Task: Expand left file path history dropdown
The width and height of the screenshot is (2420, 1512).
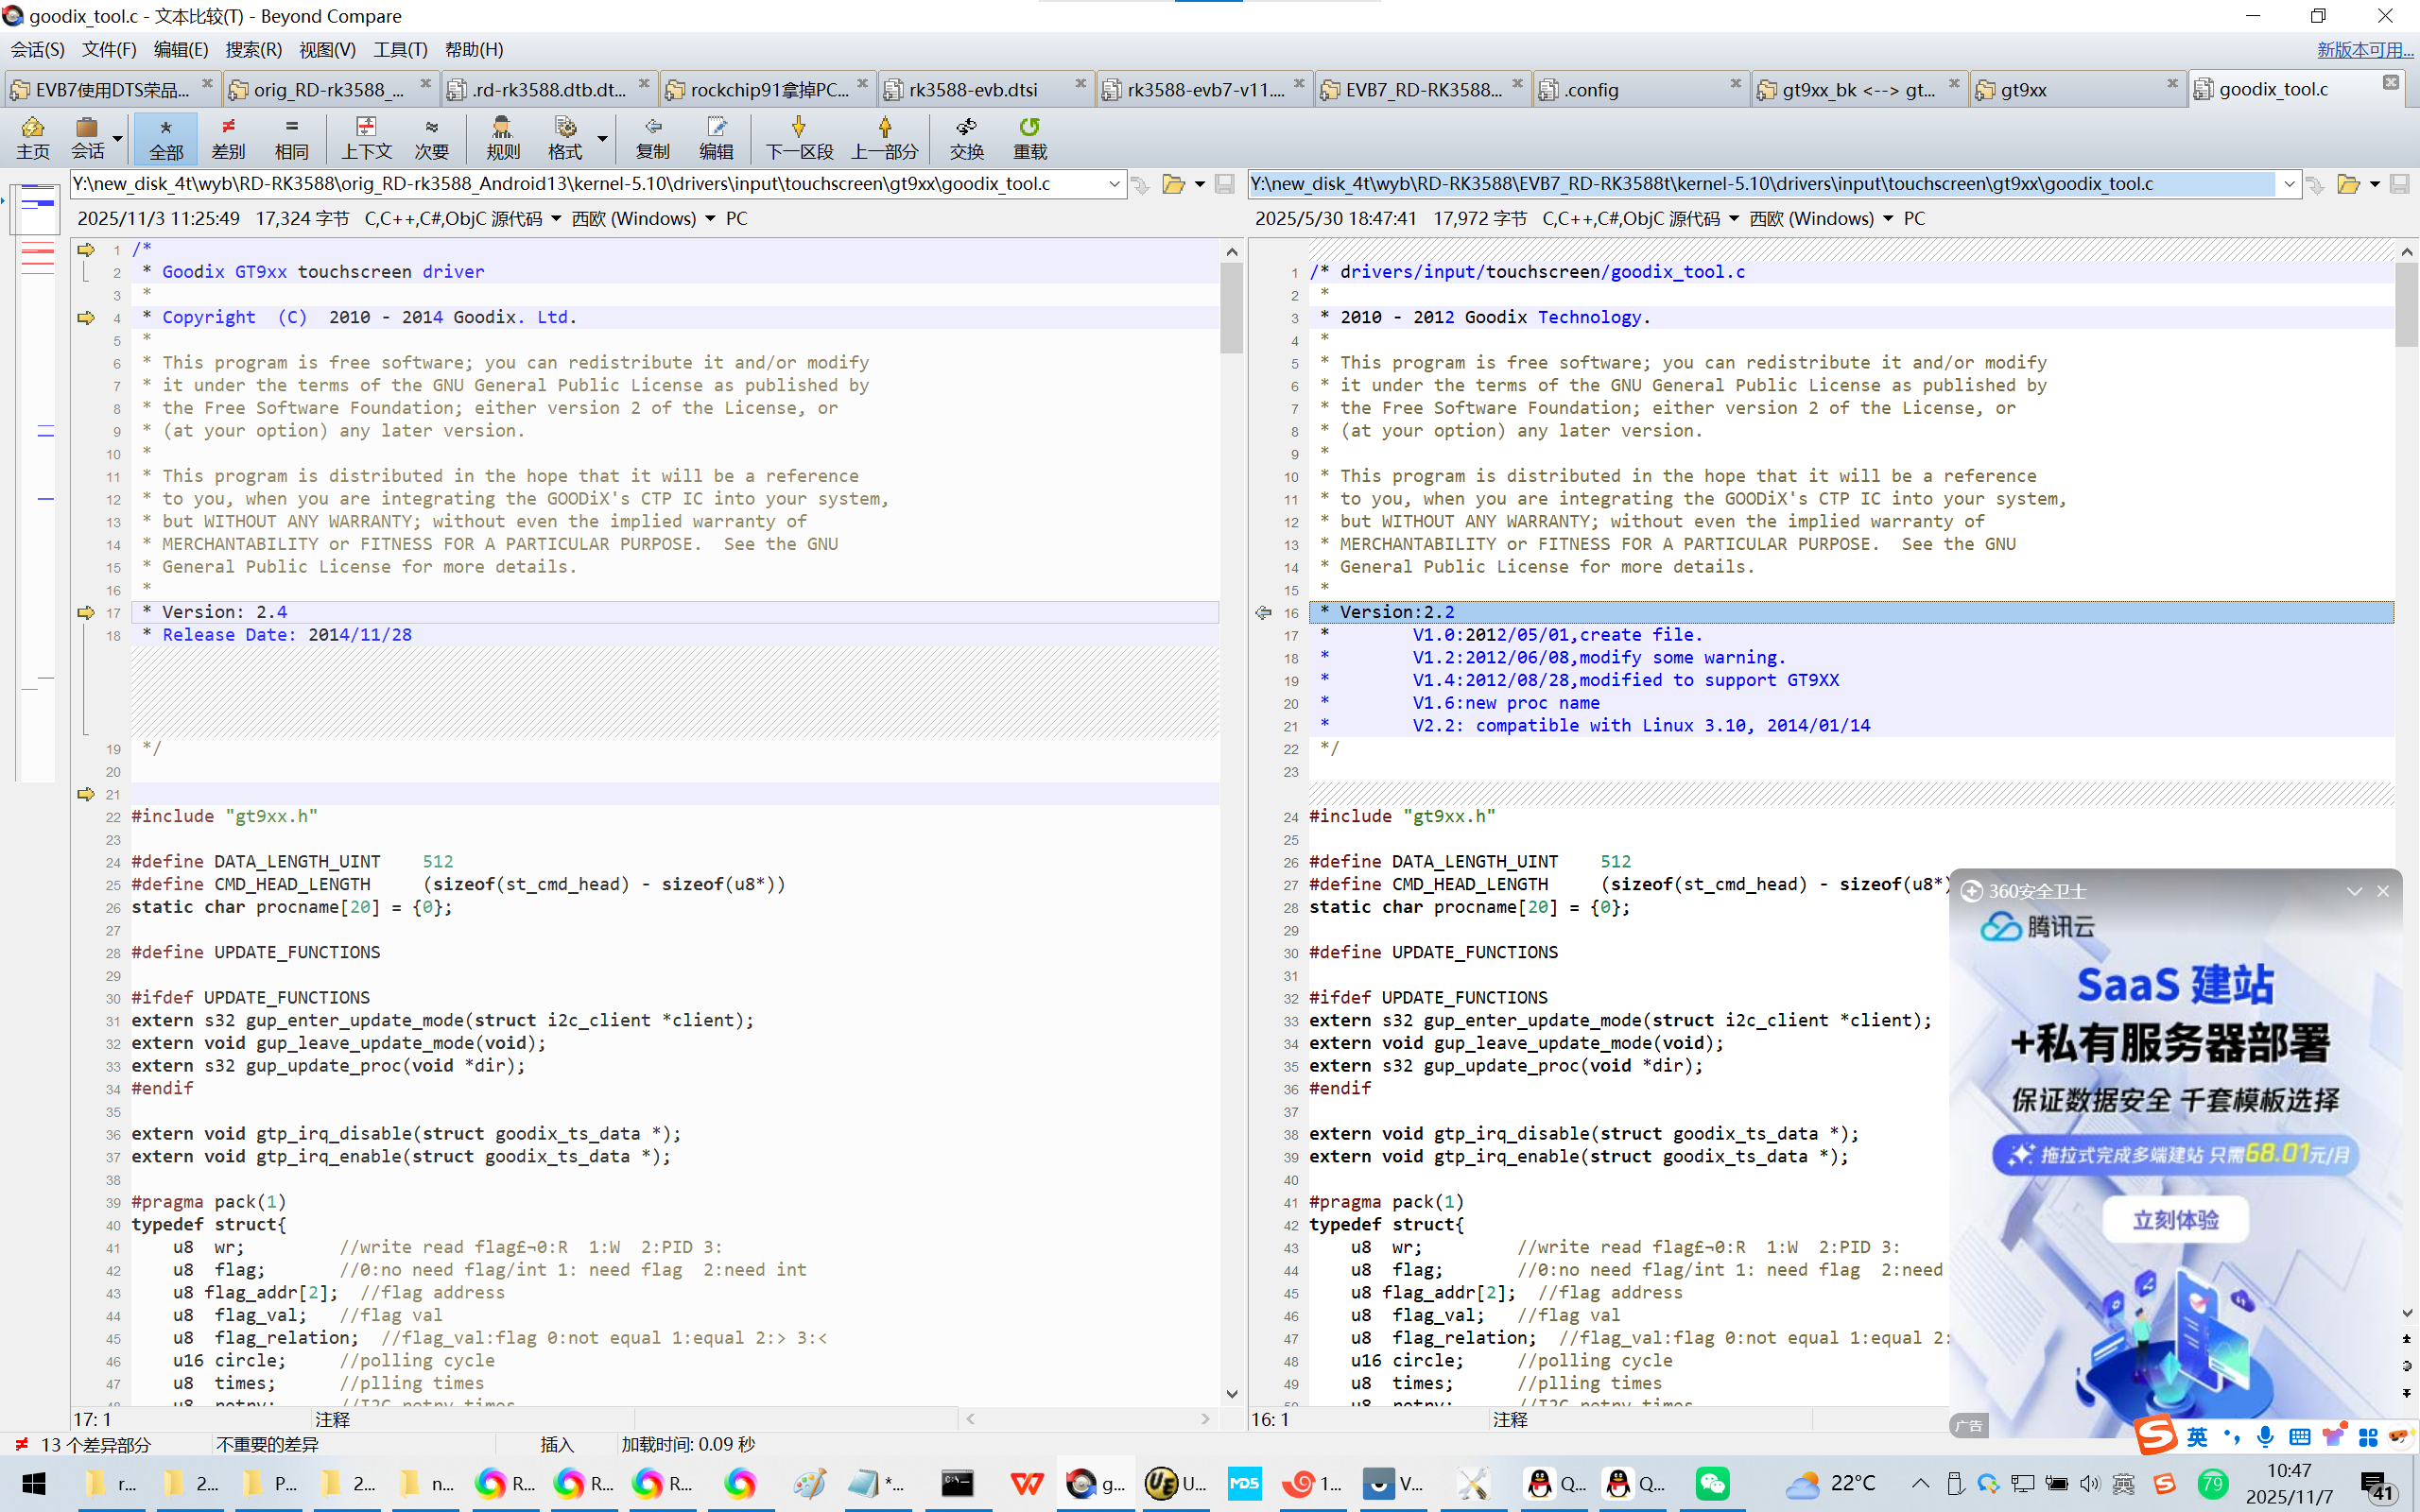Action: (1113, 184)
